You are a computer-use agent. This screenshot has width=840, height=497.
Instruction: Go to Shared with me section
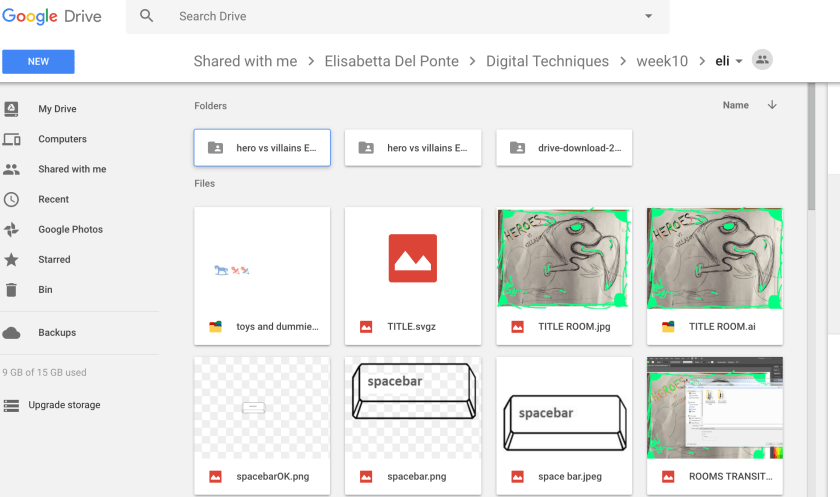71,169
